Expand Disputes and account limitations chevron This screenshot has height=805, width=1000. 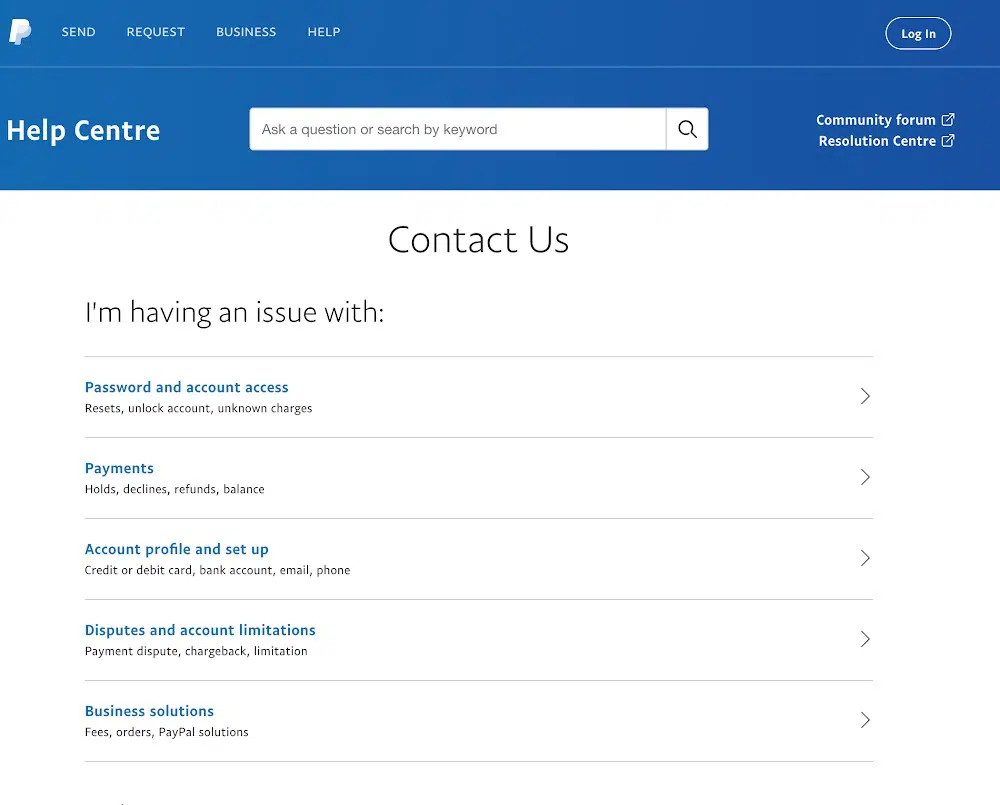tap(865, 640)
